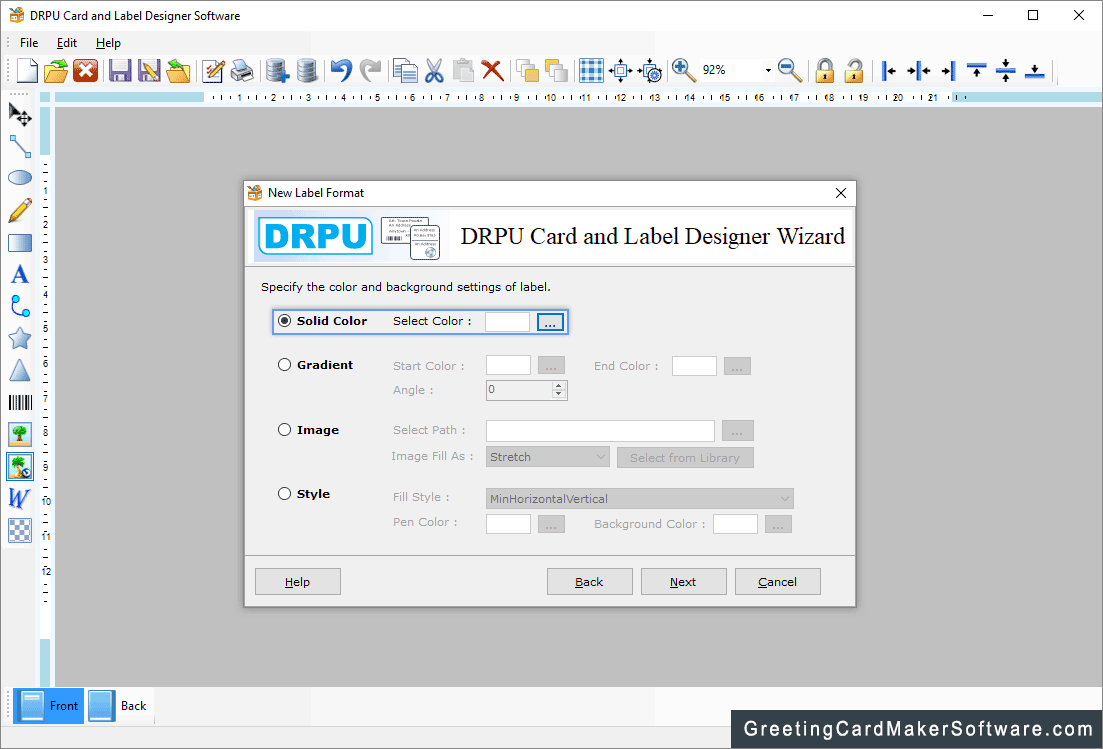Image resolution: width=1103 pixels, height=749 pixels.
Task: Click the align left edges icon
Action: pos(888,70)
